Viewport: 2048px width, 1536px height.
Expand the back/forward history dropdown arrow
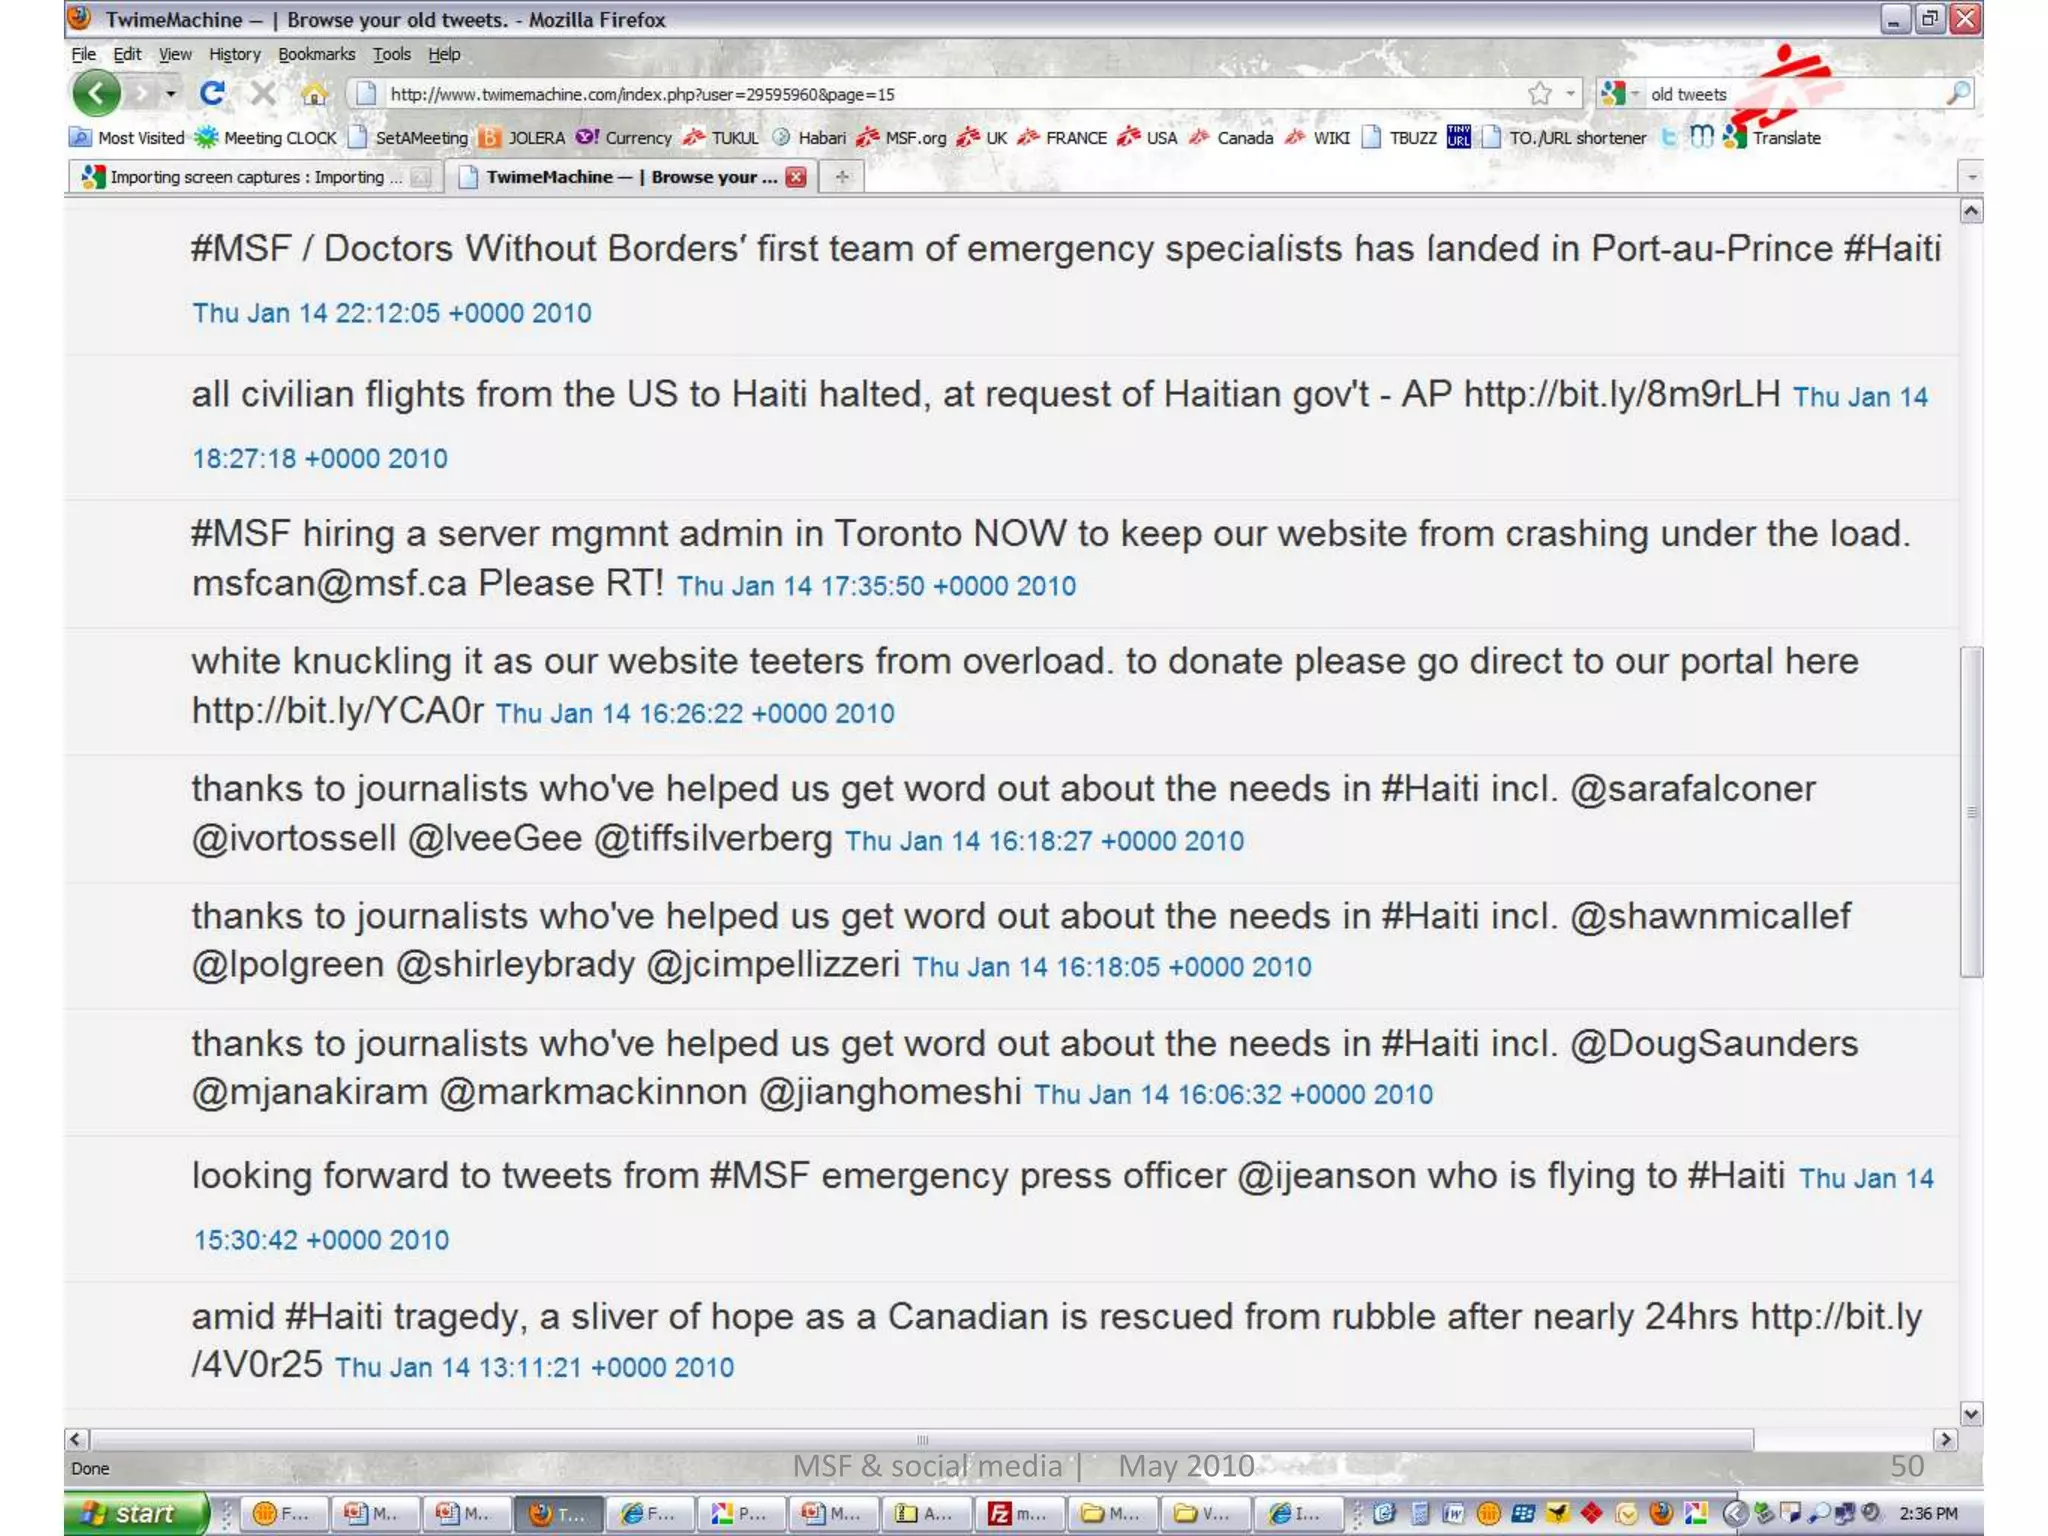[x=171, y=94]
